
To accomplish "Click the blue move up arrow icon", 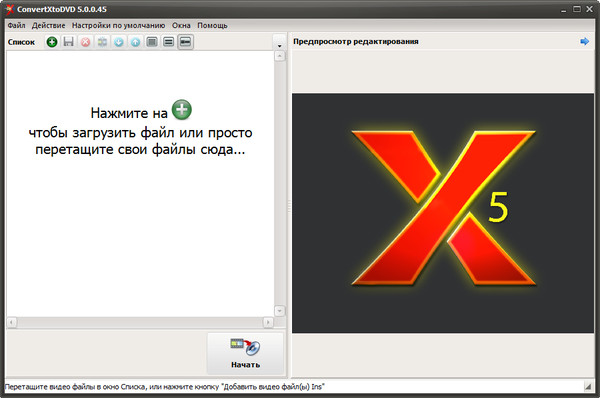I will coord(135,42).
